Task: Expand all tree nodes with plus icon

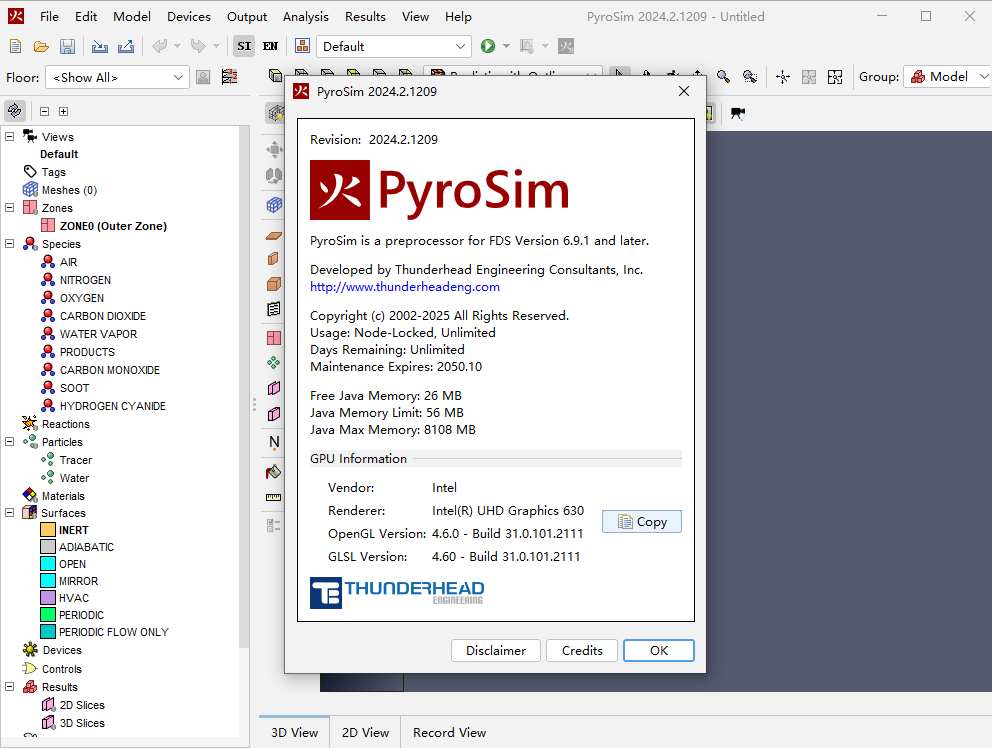Action: [63, 111]
